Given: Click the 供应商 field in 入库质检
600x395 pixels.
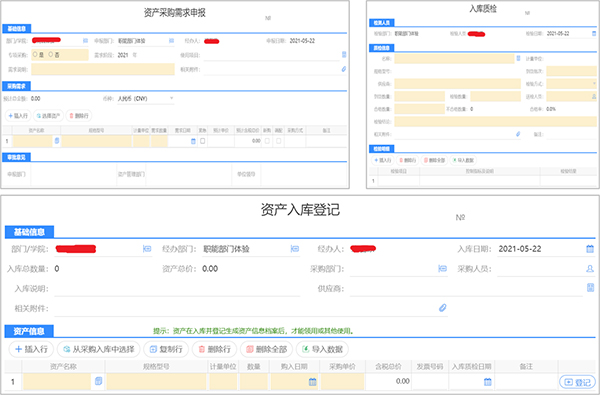Looking at the screenshot, I should pos(457,84).
